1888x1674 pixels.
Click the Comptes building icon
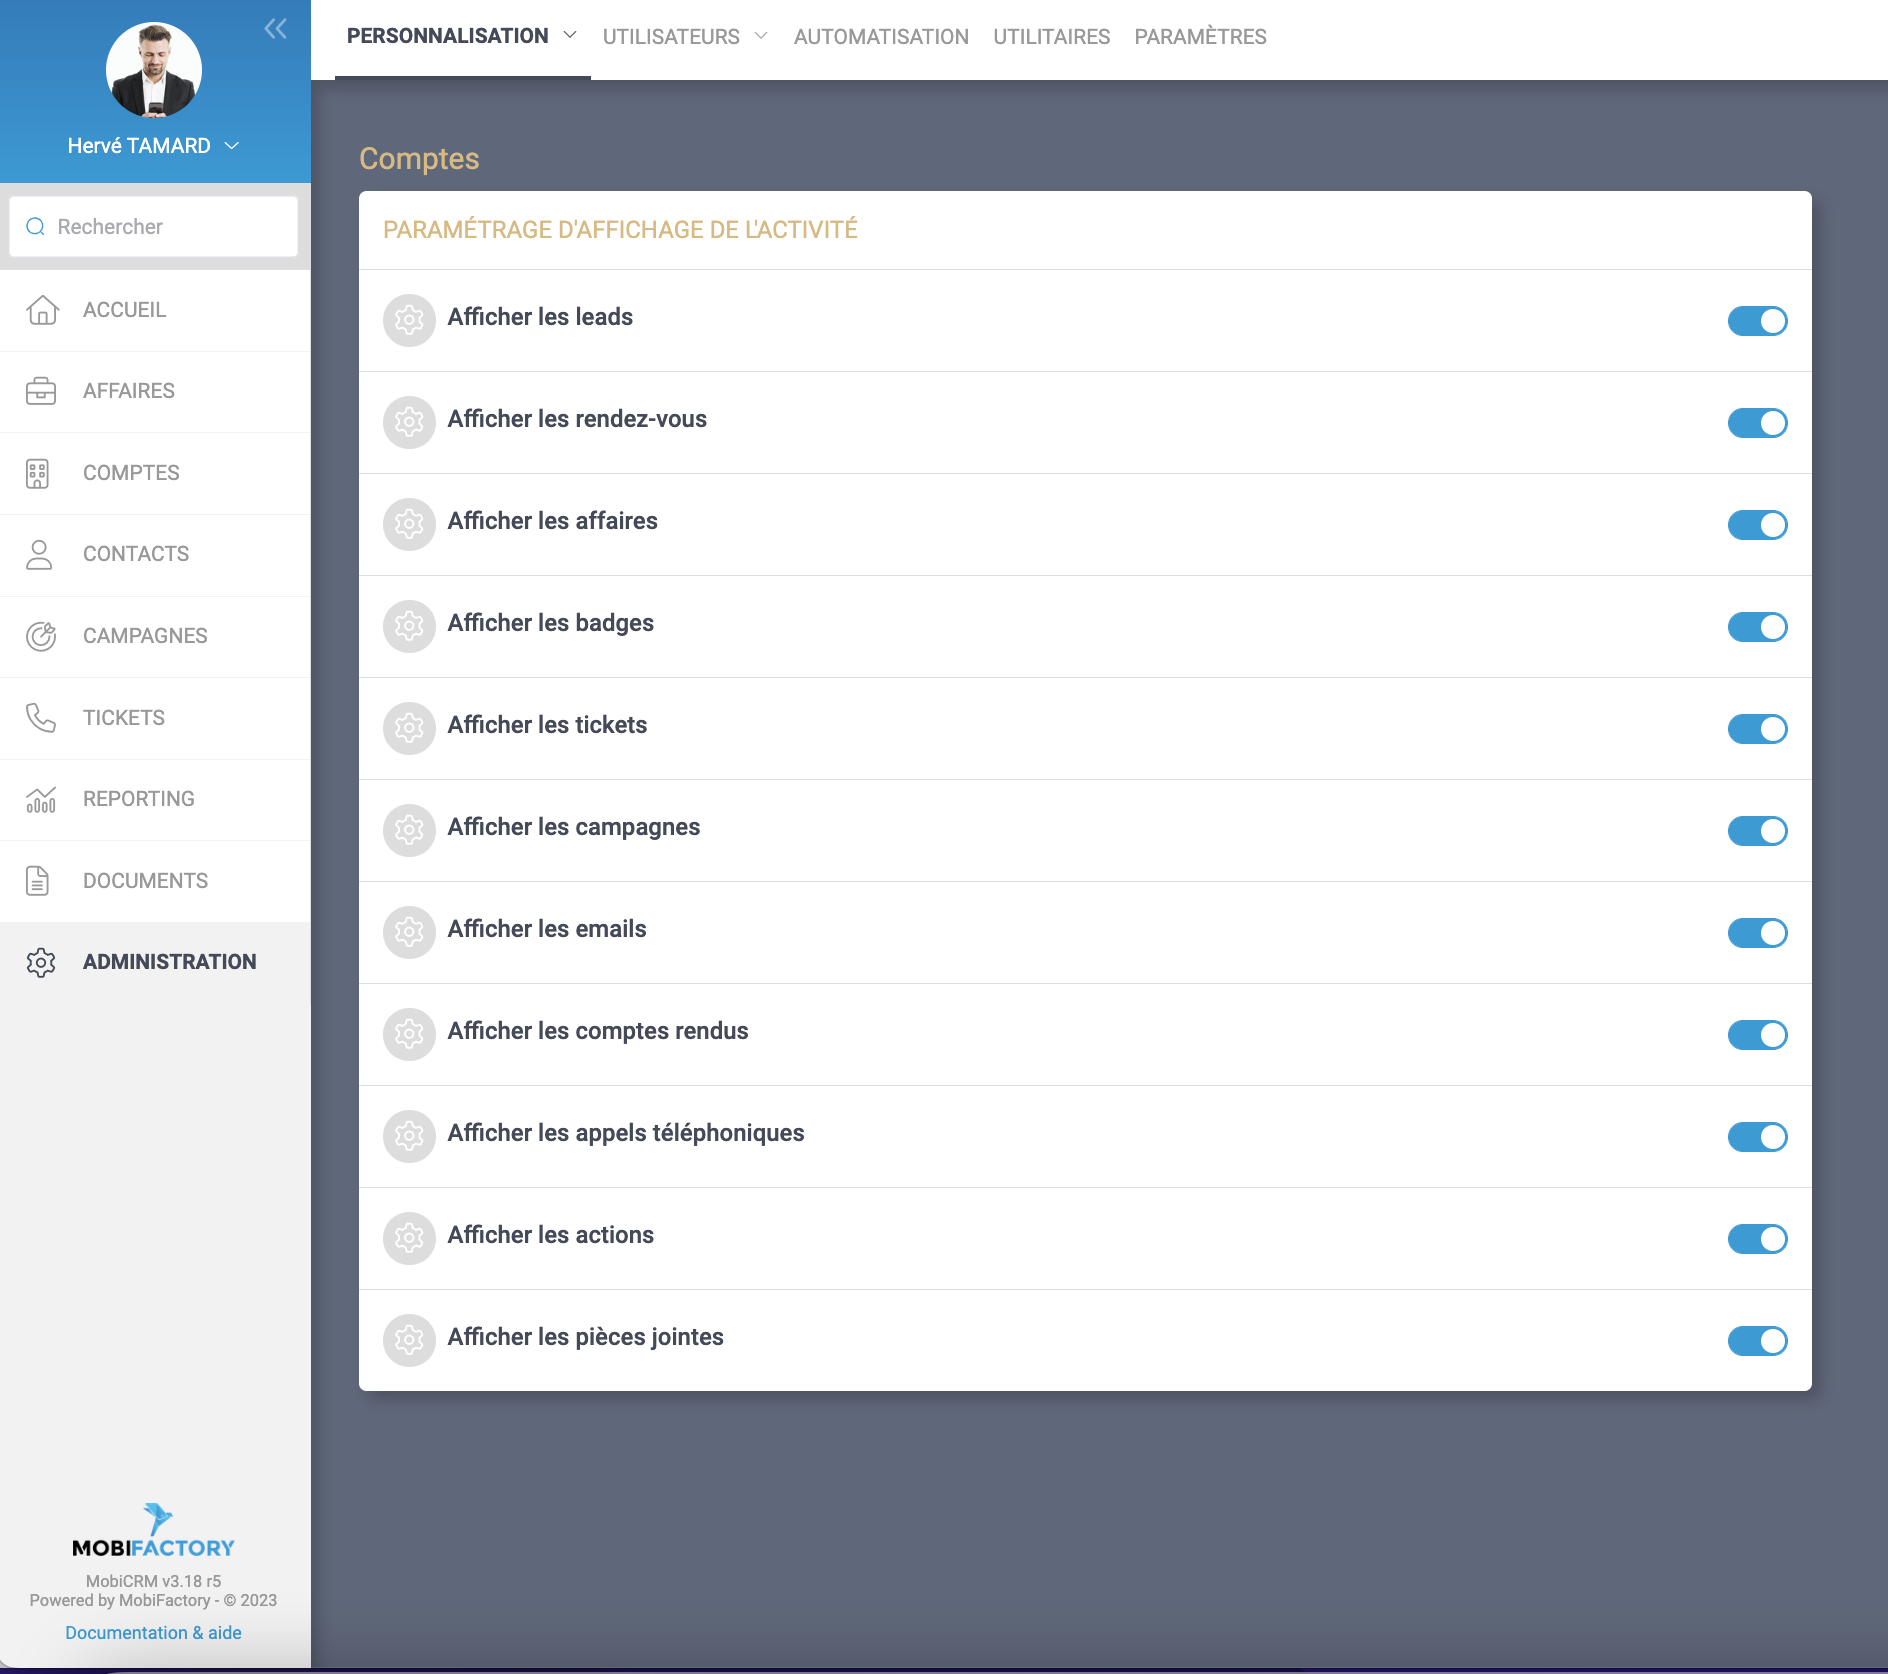(x=38, y=473)
